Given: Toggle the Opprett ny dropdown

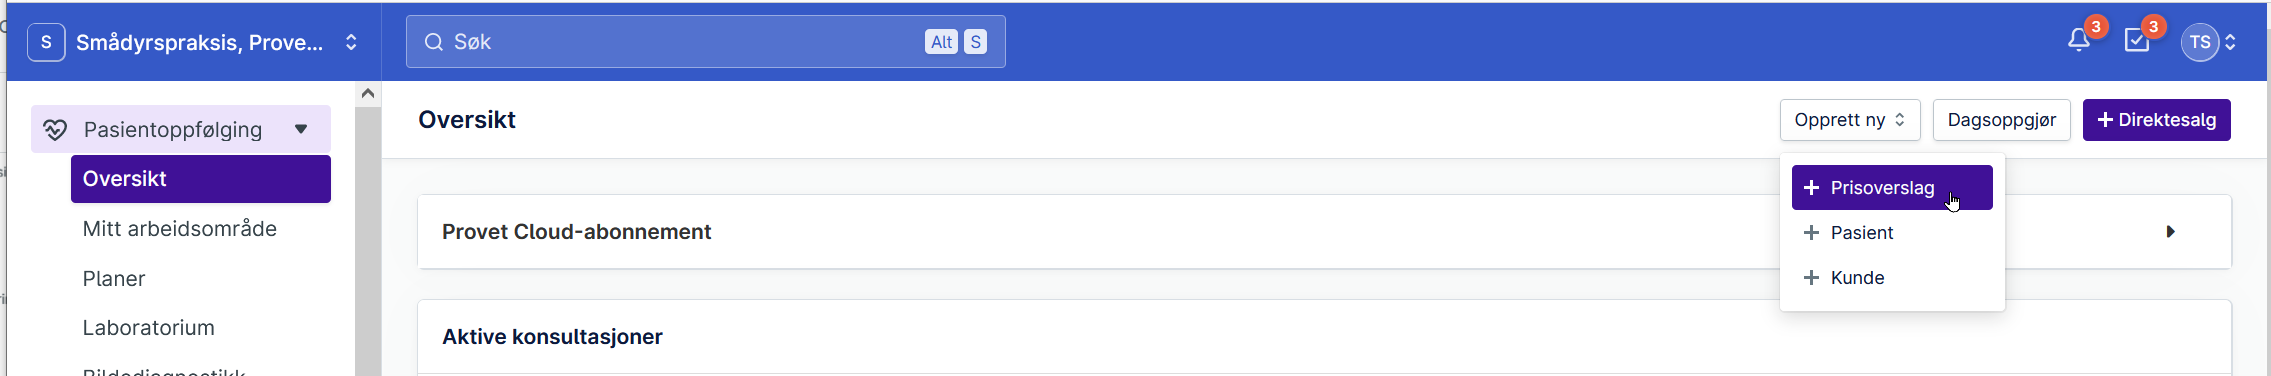Looking at the screenshot, I should [x=1850, y=120].
